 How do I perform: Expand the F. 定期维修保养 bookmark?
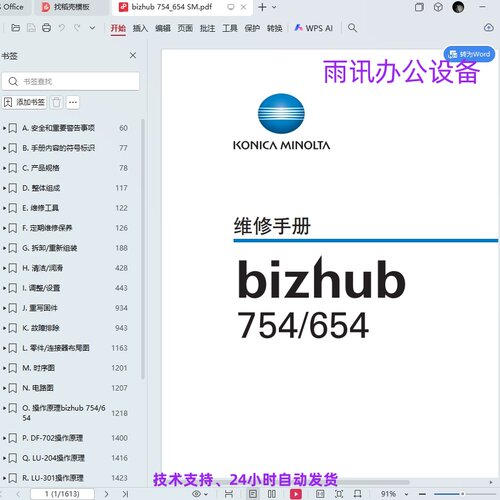4,228
